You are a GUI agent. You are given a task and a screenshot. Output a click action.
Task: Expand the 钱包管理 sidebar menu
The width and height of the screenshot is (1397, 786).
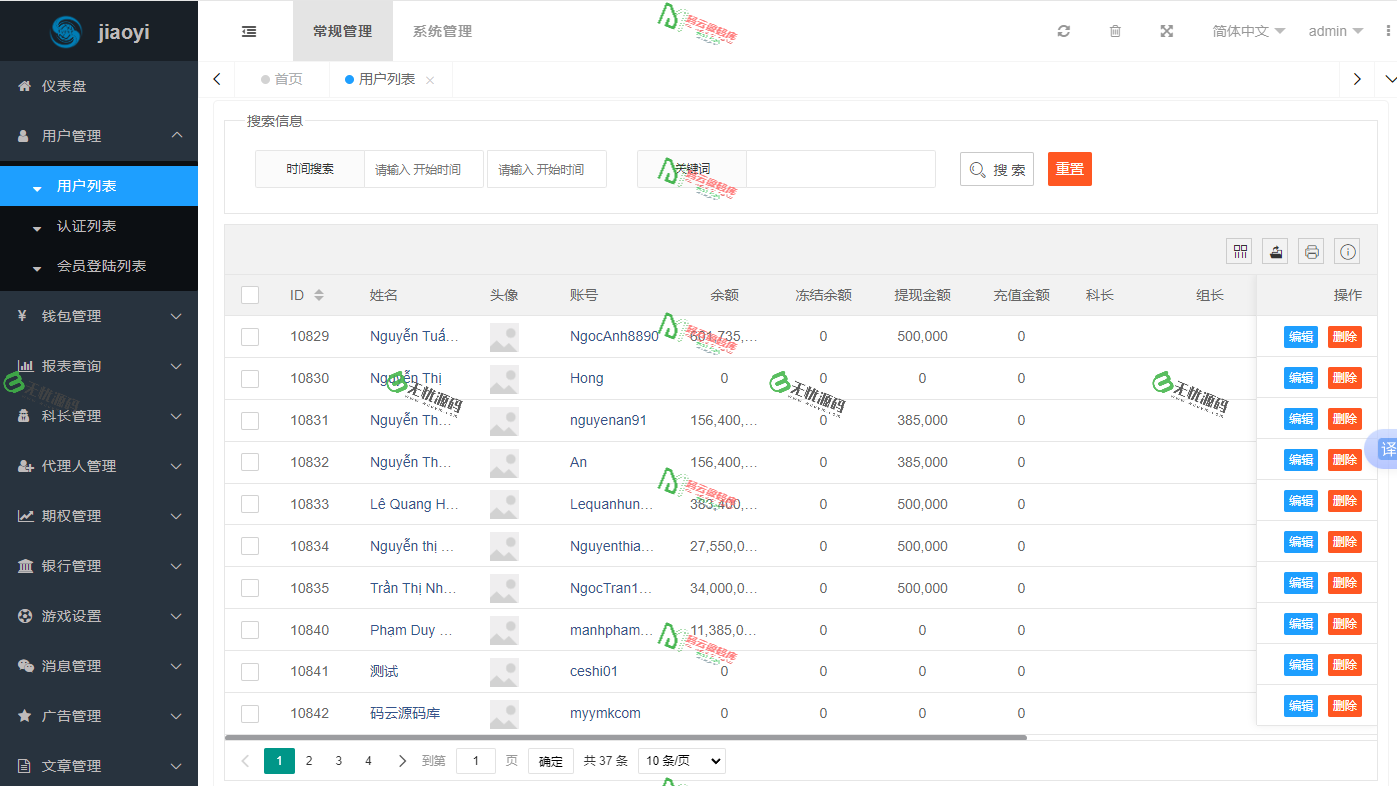(x=99, y=315)
